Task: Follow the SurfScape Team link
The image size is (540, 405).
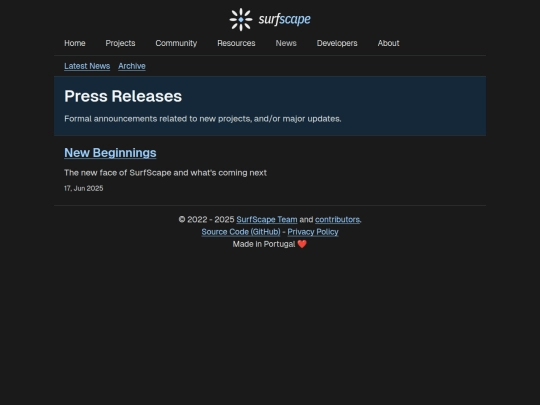Action: [x=267, y=220]
